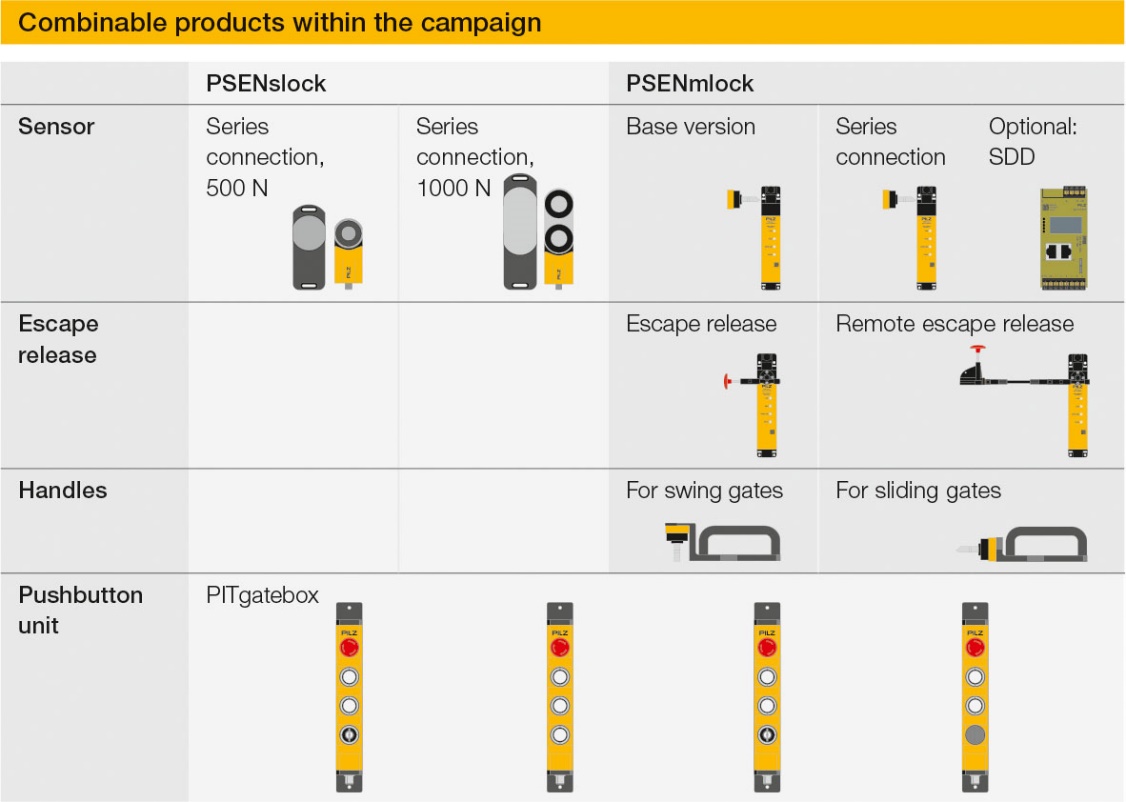This screenshot has height=802, width=1126.
Task: Select the Escape release row label
Action: click(x=58, y=339)
